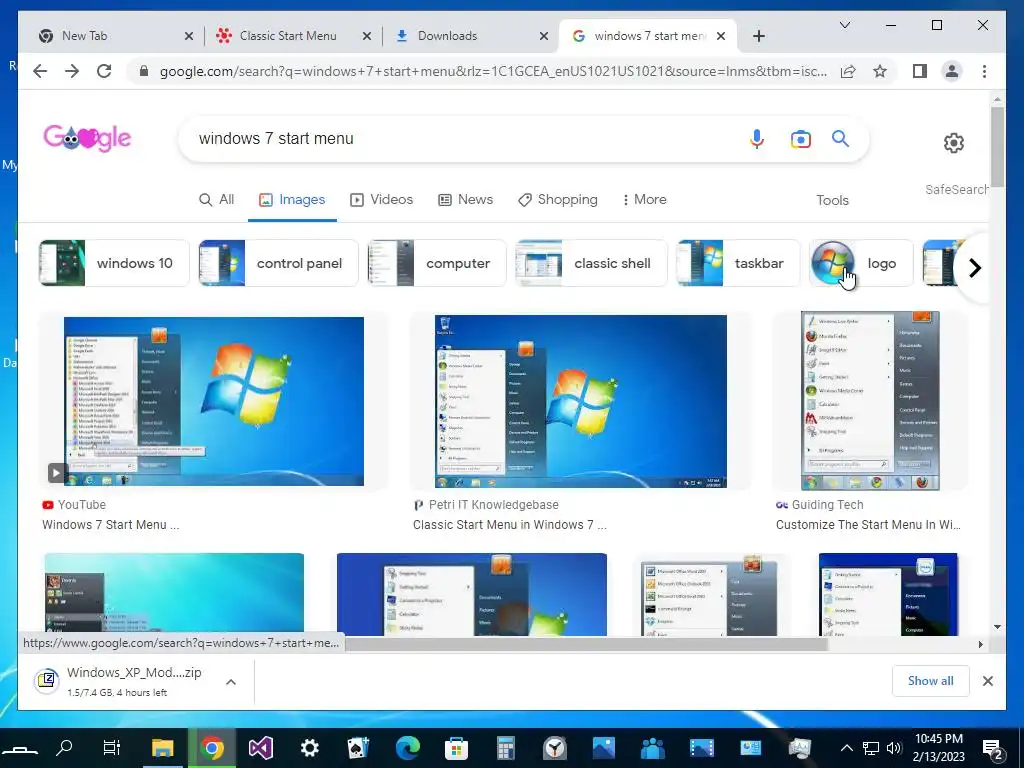Select the Shopping search filter
This screenshot has width=1024, height=768.
(558, 200)
